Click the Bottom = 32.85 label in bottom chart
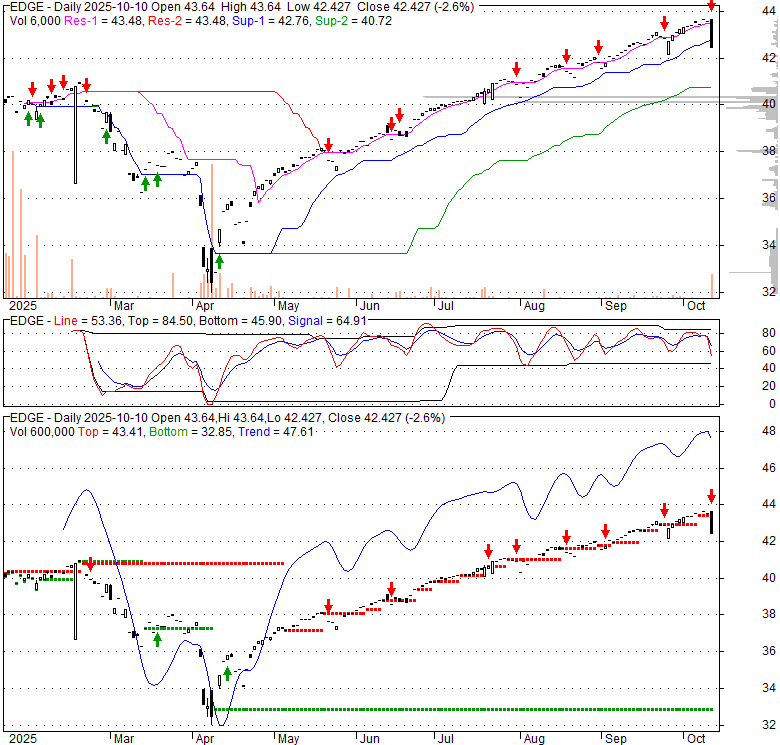Image resolution: width=780 pixels, height=745 pixels. pos(190,432)
